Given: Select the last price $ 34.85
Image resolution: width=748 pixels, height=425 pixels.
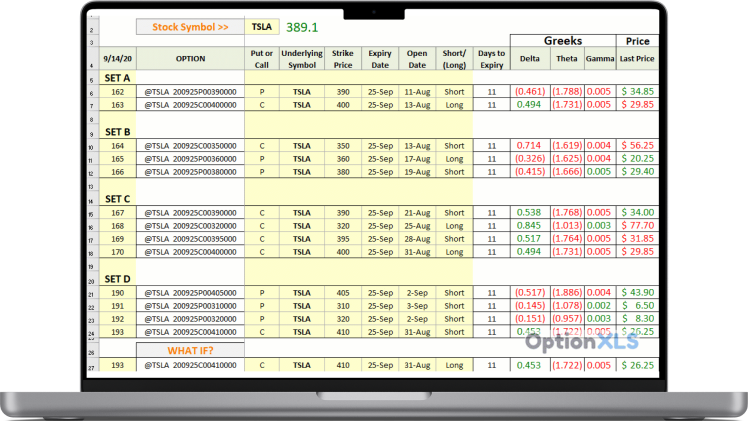Looking at the screenshot, I should [x=637, y=92].
